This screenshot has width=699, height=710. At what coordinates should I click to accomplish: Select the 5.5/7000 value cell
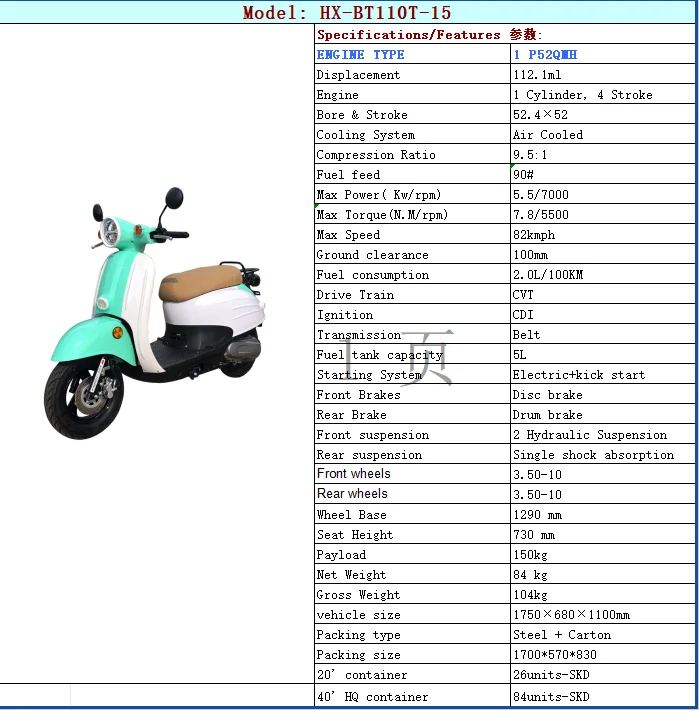tap(603, 195)
